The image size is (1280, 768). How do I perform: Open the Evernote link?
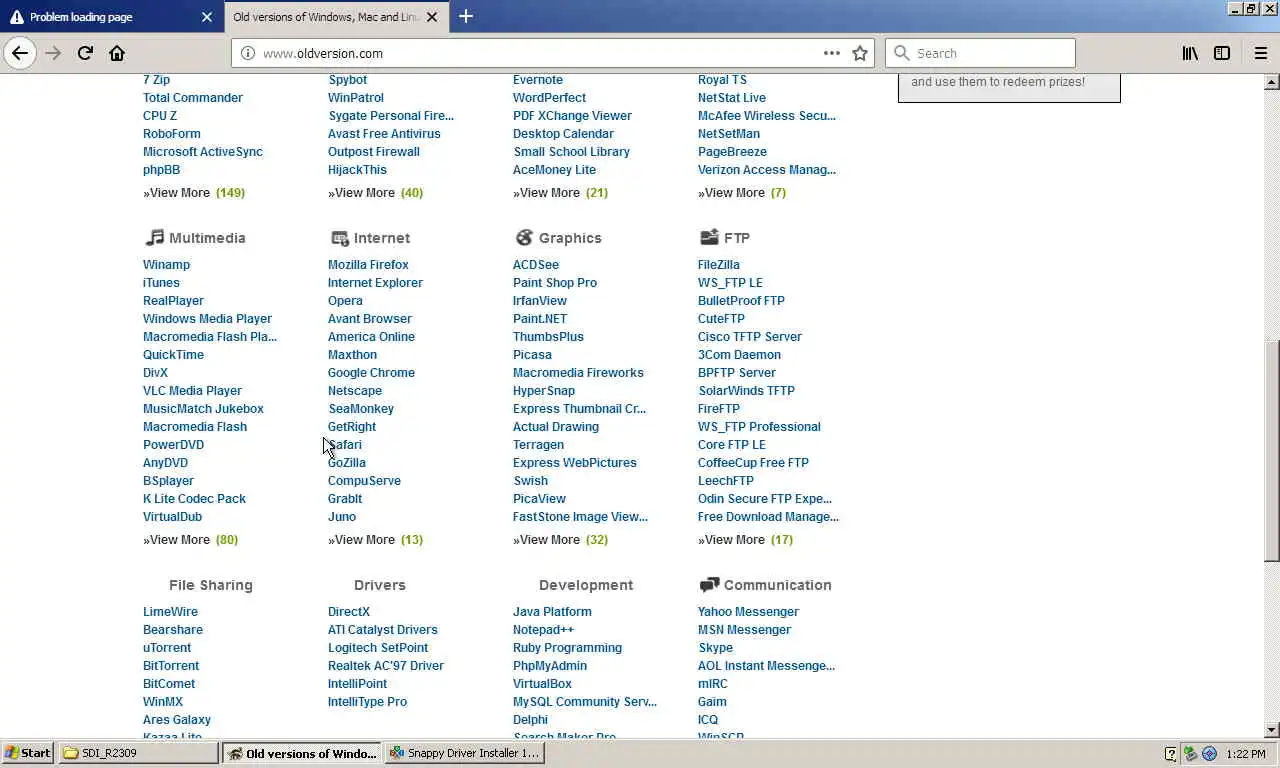tap(538, 79)
